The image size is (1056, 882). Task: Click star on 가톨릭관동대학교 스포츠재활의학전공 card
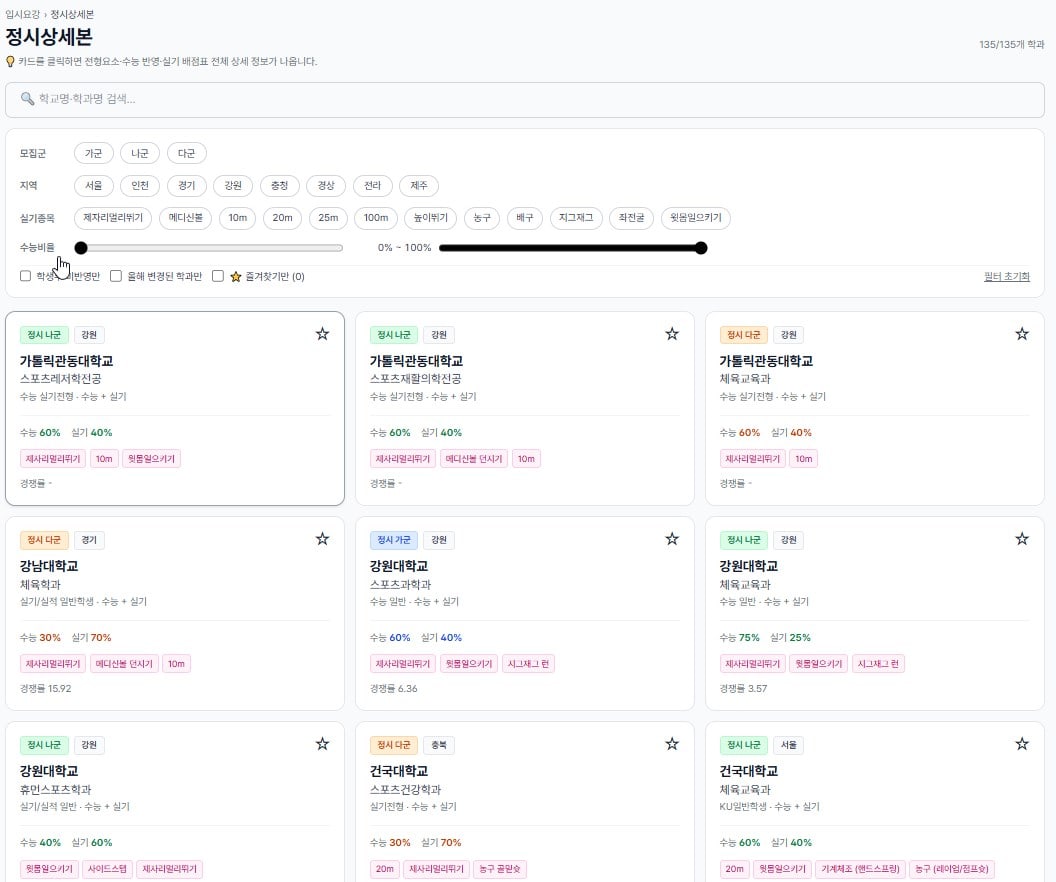pos(671,334)
